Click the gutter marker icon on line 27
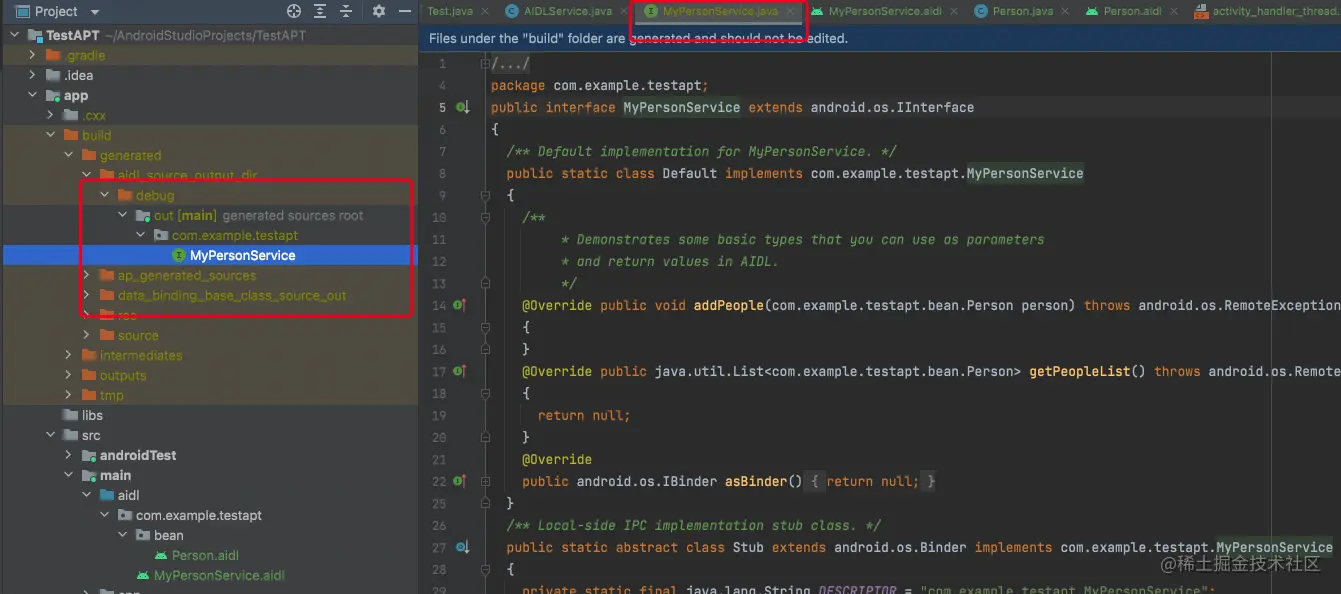The height and width of the screenshot is (594, 1341). point(462,547)
